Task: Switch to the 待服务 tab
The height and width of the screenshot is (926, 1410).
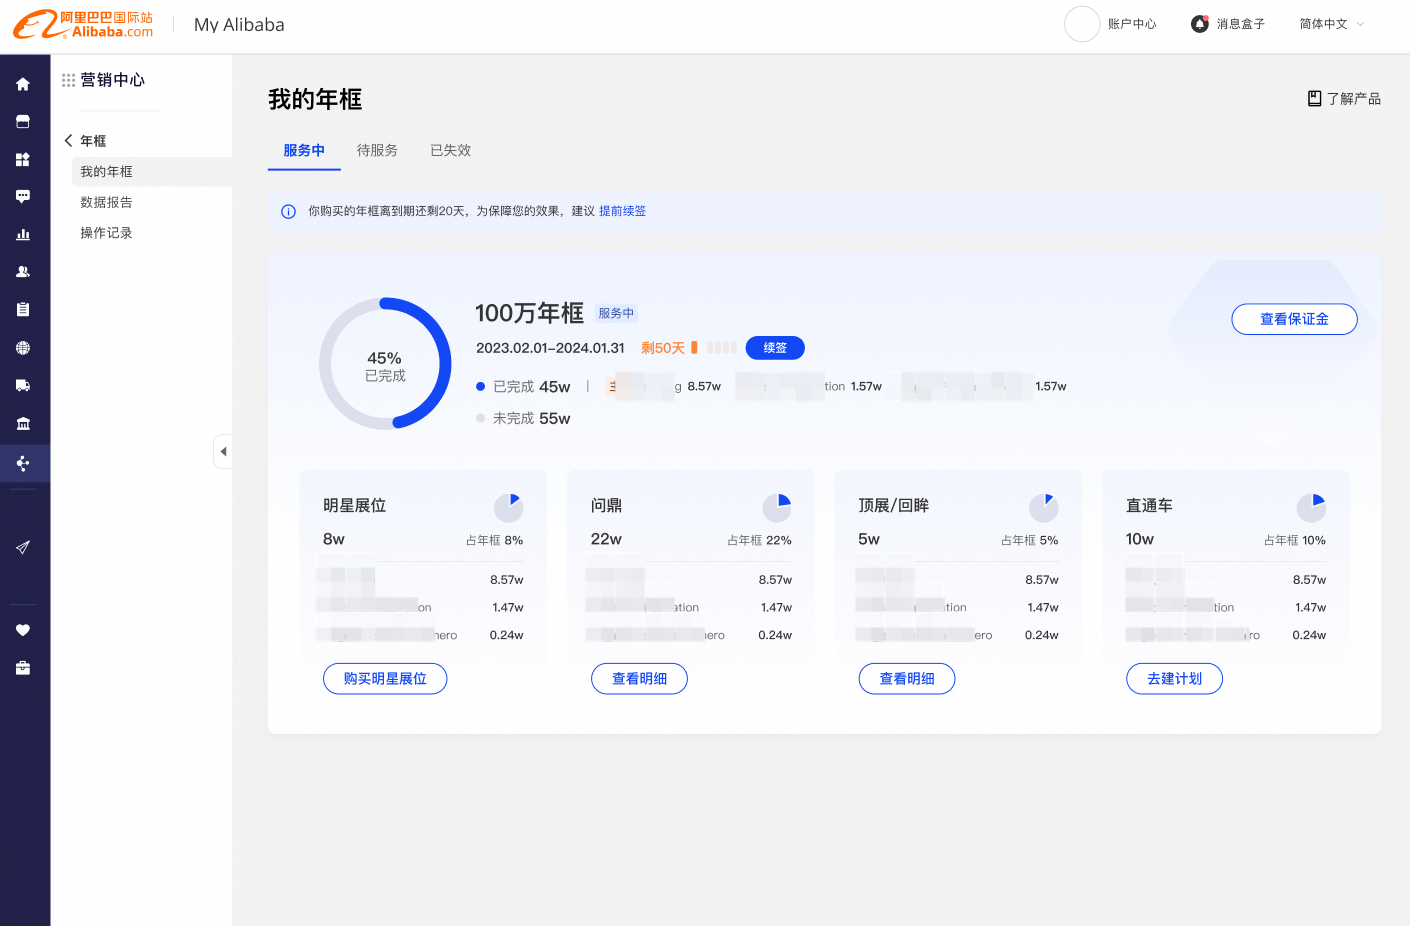Action: (x=377, y=151)
